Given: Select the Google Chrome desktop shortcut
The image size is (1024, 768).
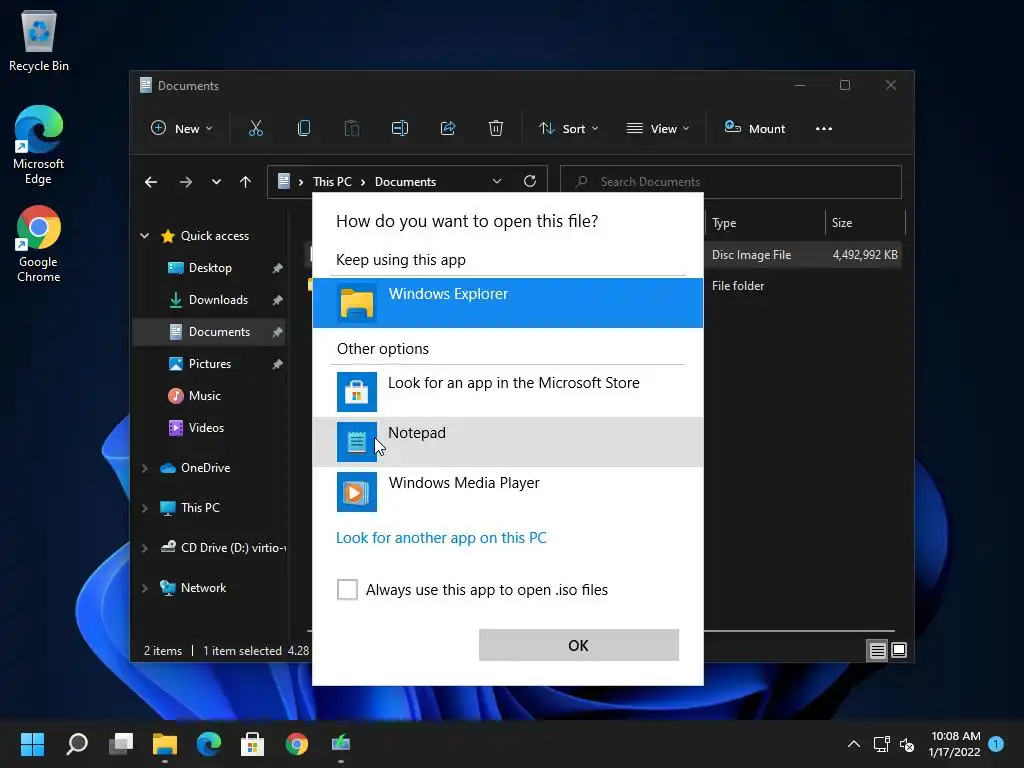Looking at the screenshot, I should pyautogui.click(x=39, y=244).
